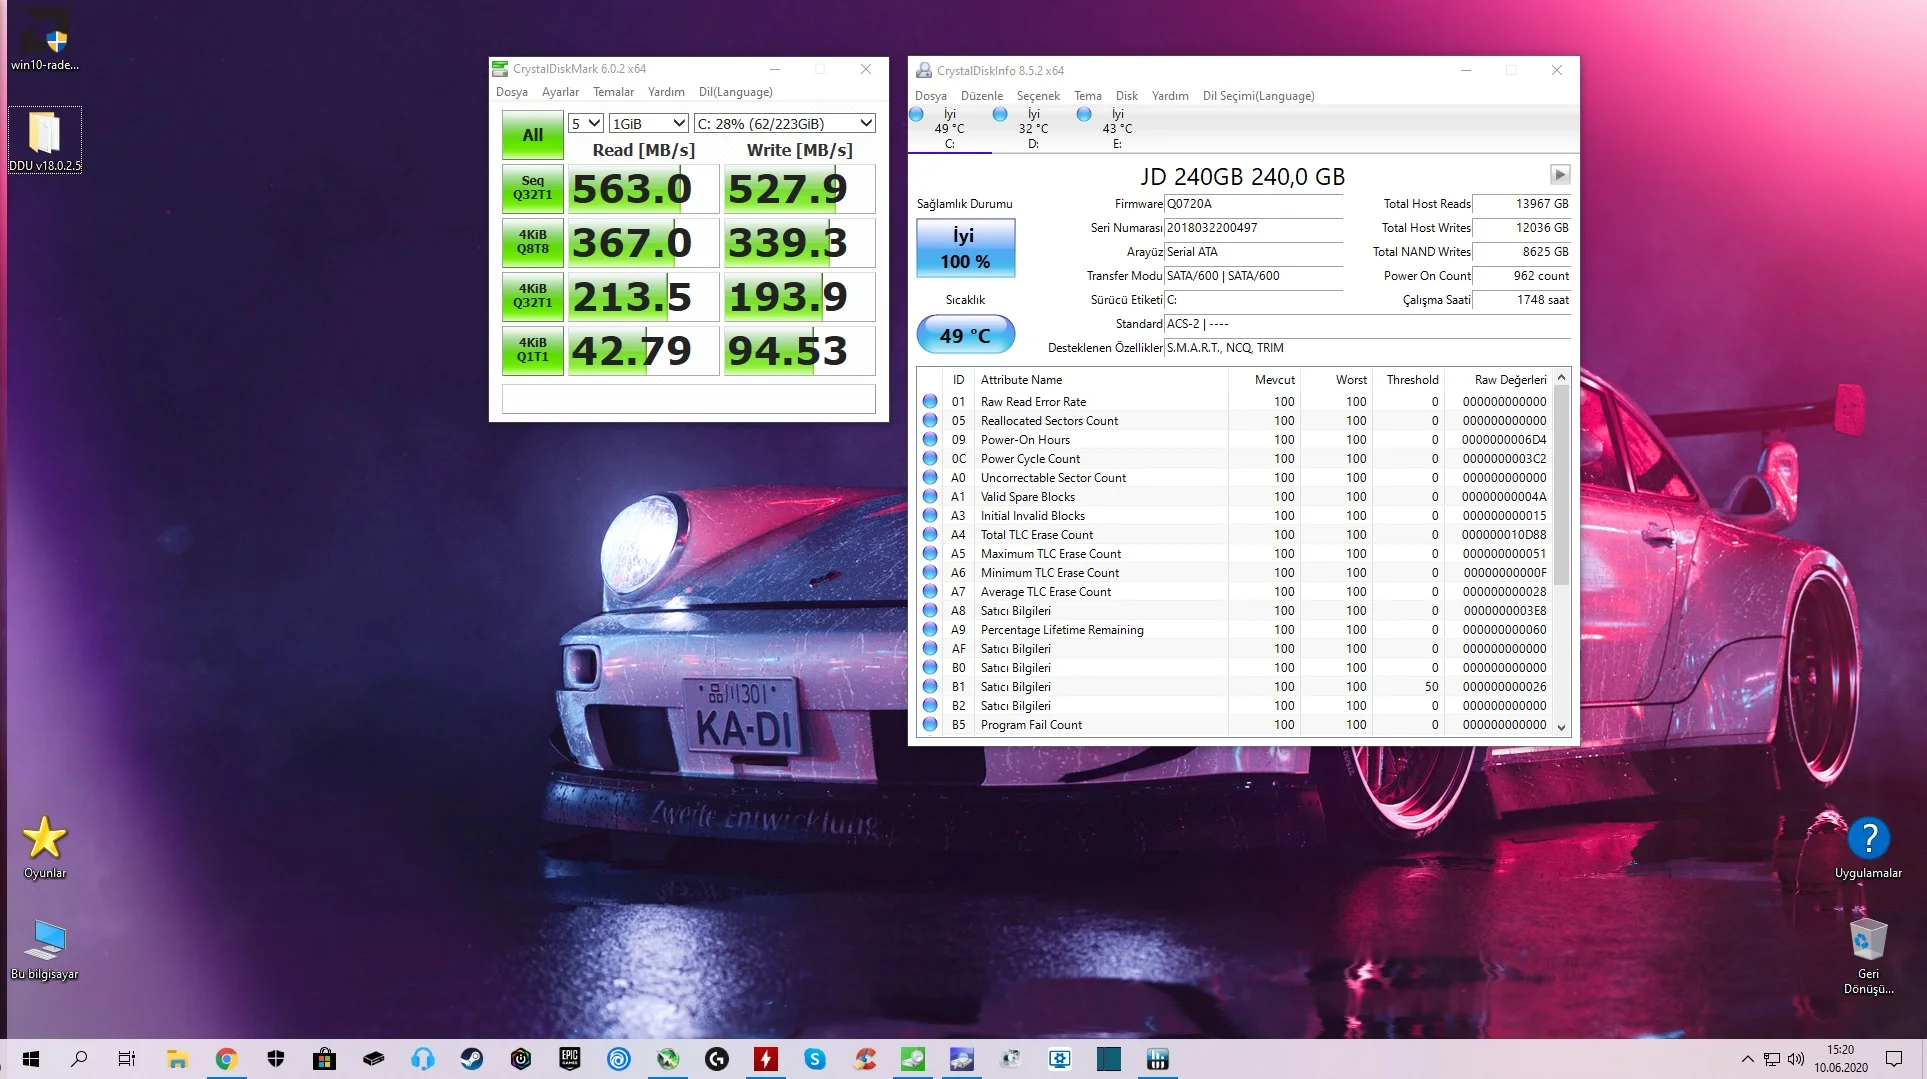1927x1079 pixels.
Task: Open Google Chrome from the taskbar
Action: tap(227, 1059)
